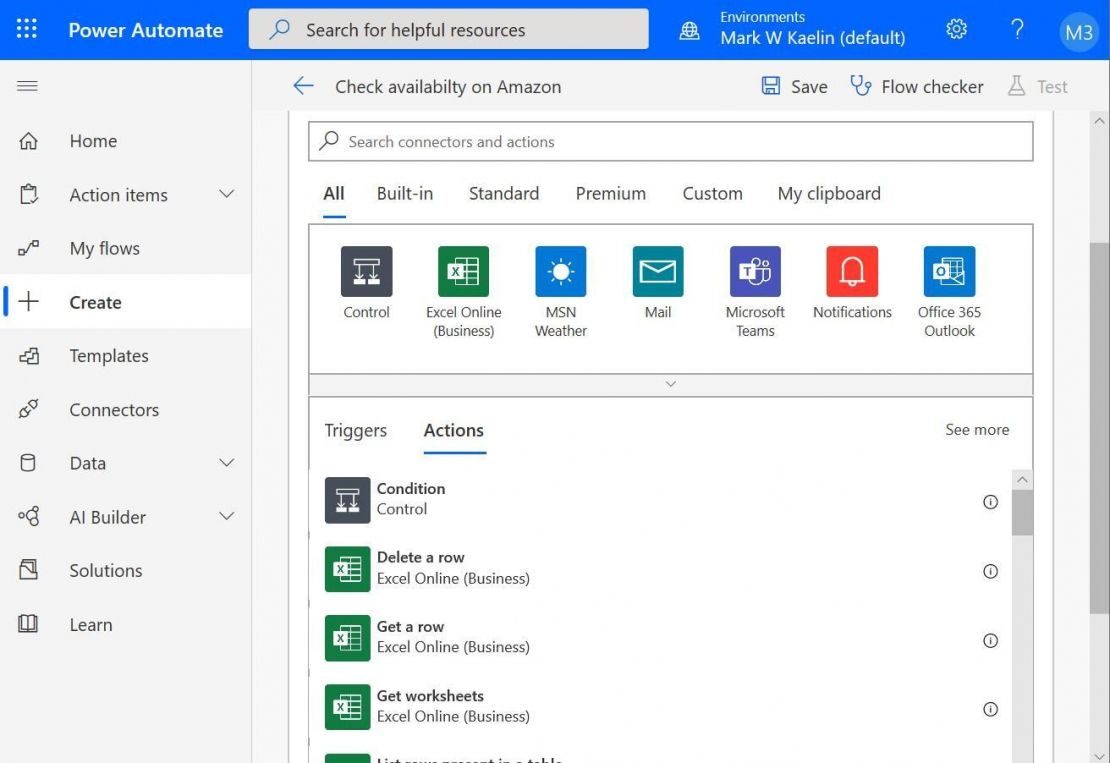Show info for the Condition action
The width and height of the screenshot is (1110, 763).
coord(990,502)
